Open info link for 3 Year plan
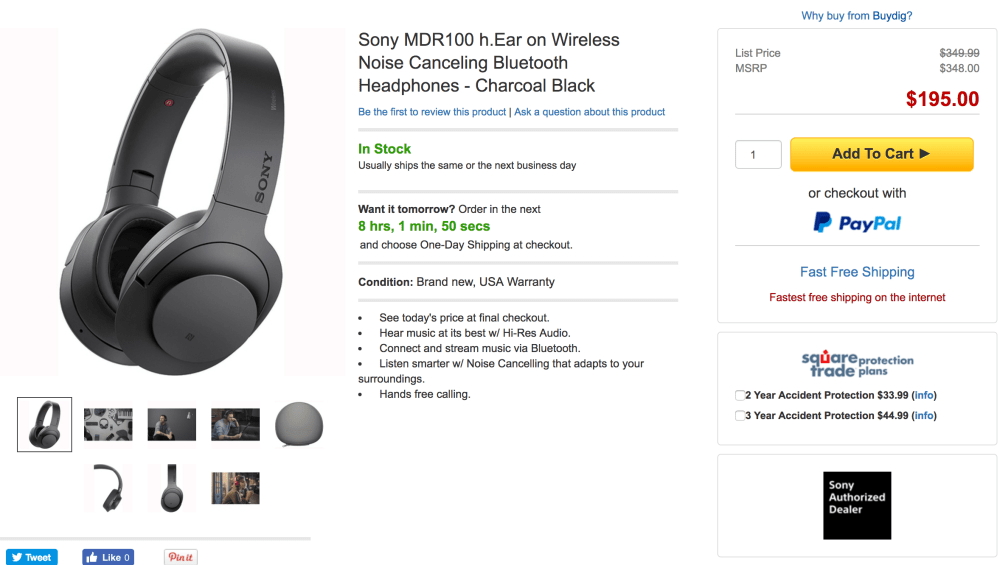The height and width of the screenshot is (565, 1000). click(924, 415)
